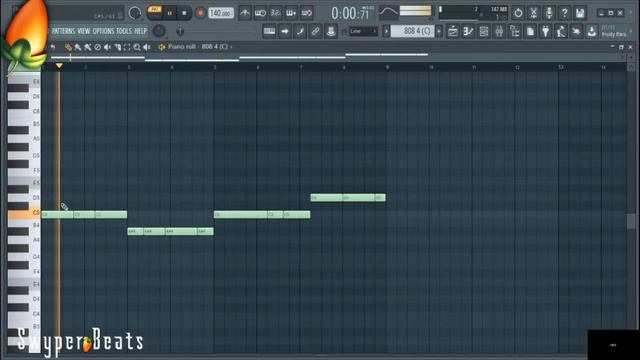Choose the Select tool in piano roll
This screenshot has height=360, width=640.
pyautogui.click(x=127, y=47)
